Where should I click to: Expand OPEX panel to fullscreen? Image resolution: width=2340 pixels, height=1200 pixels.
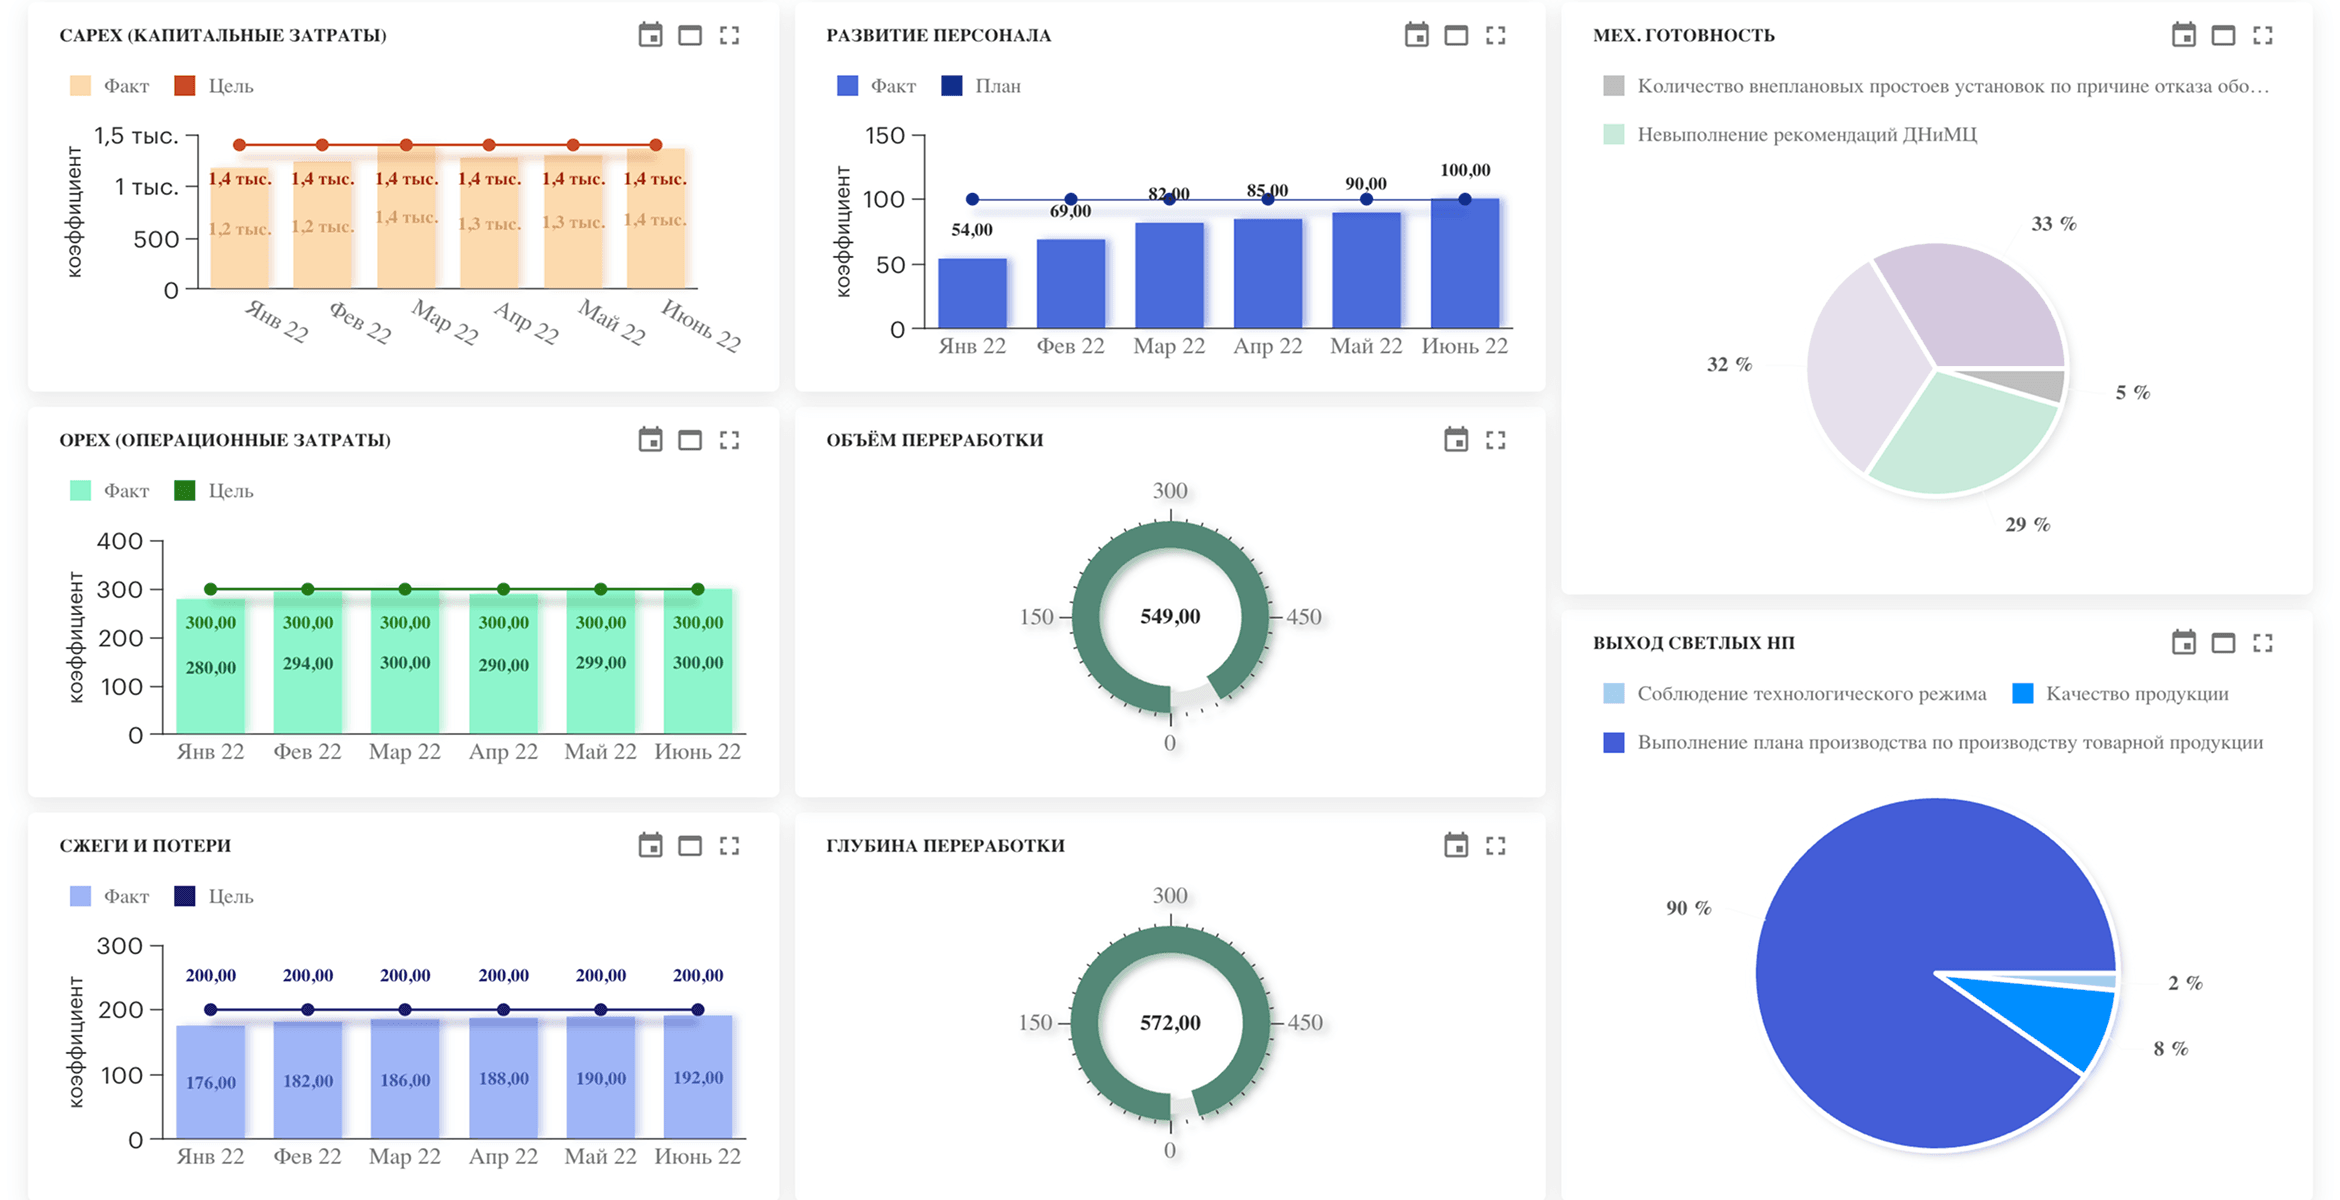point(730,440)
